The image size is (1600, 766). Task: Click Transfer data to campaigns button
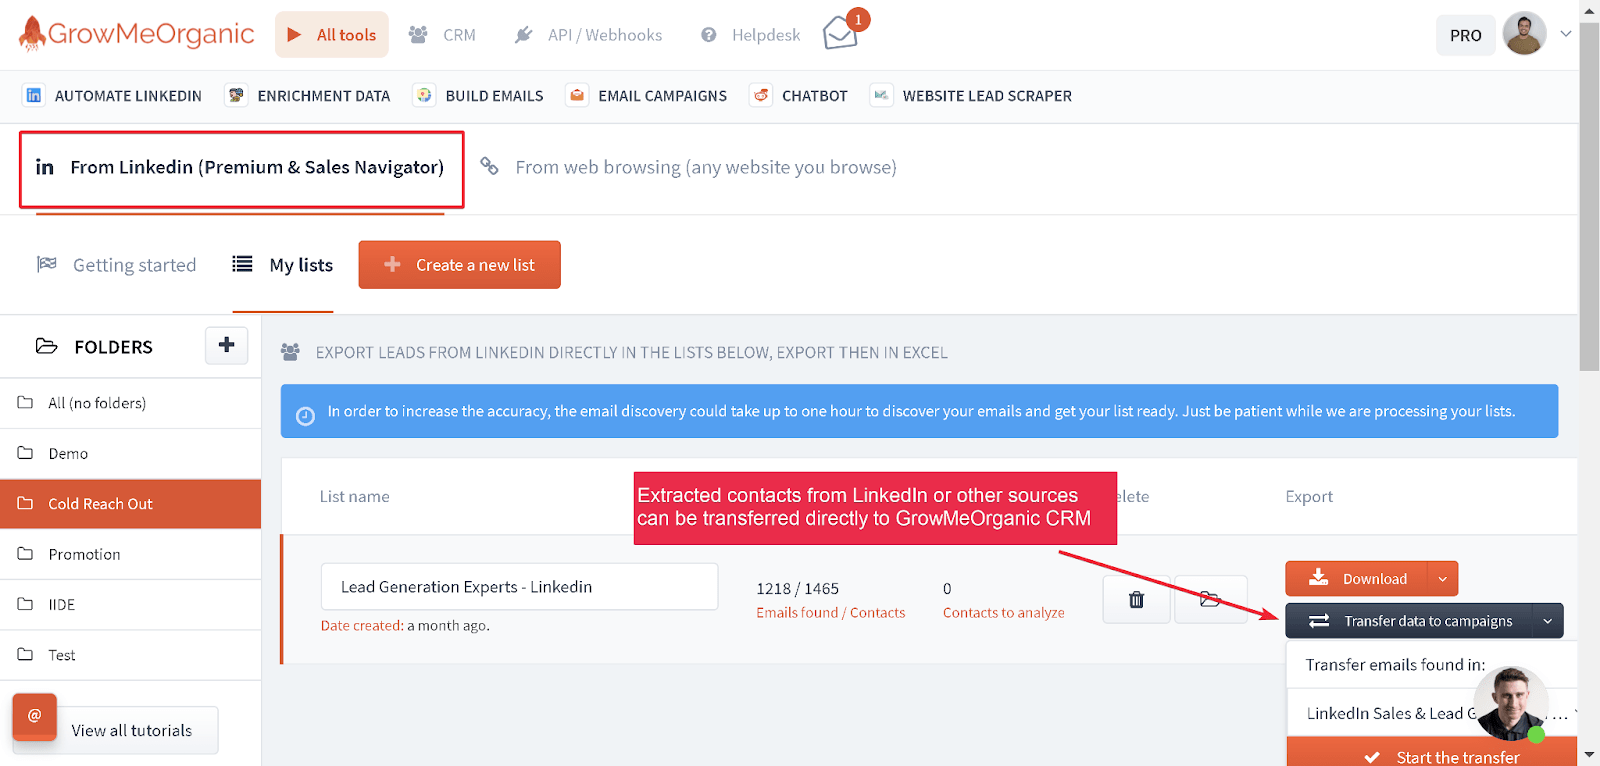coord(1408,621)
